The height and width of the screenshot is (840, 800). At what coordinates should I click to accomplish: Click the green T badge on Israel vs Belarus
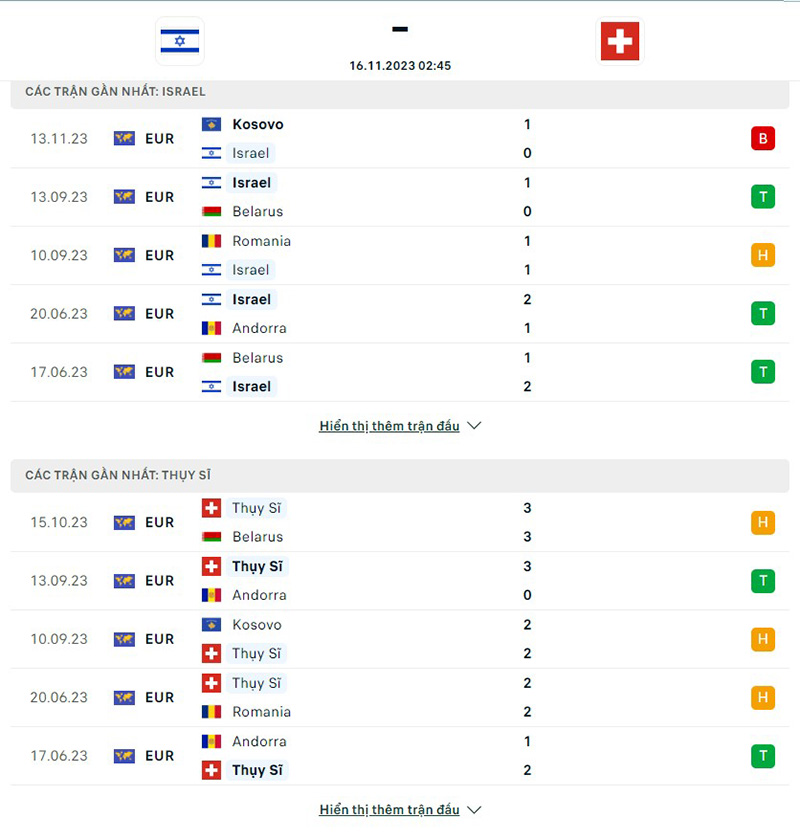763,197
